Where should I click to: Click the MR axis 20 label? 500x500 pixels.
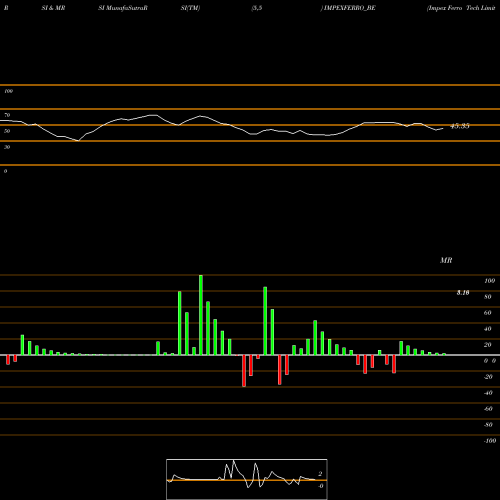488,345
